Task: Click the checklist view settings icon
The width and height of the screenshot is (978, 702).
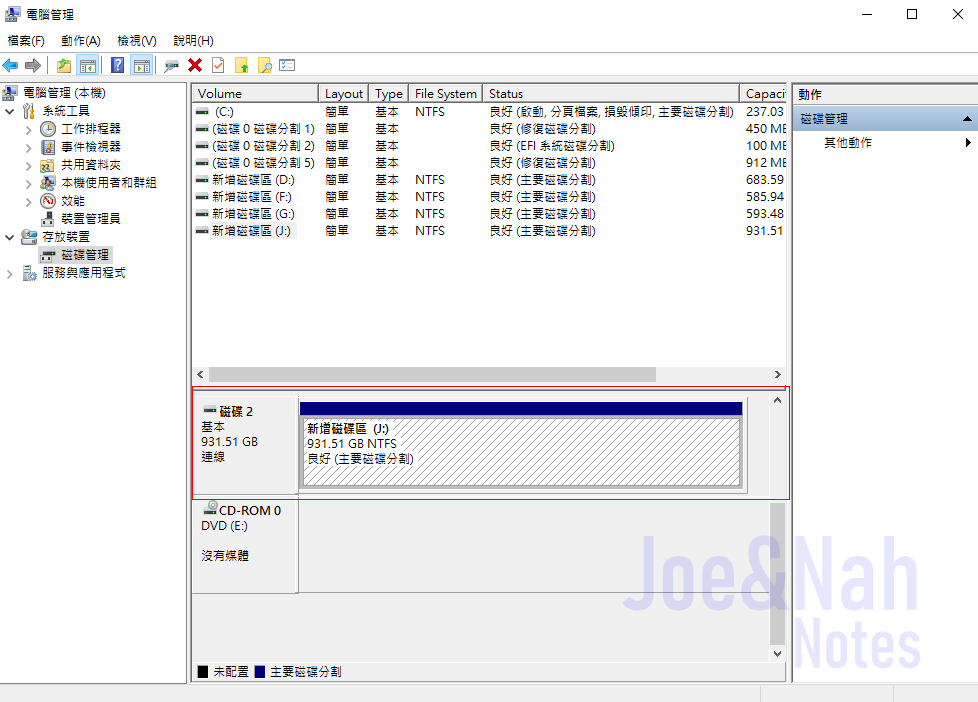Action: tap(287, 65)
